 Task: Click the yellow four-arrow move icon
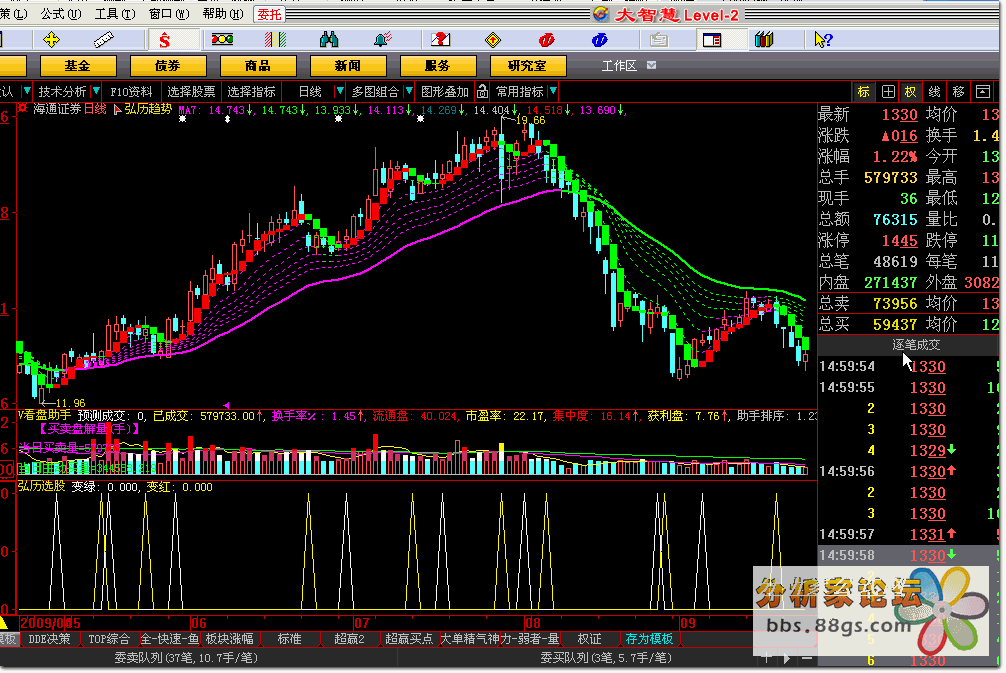coord(51,40)
